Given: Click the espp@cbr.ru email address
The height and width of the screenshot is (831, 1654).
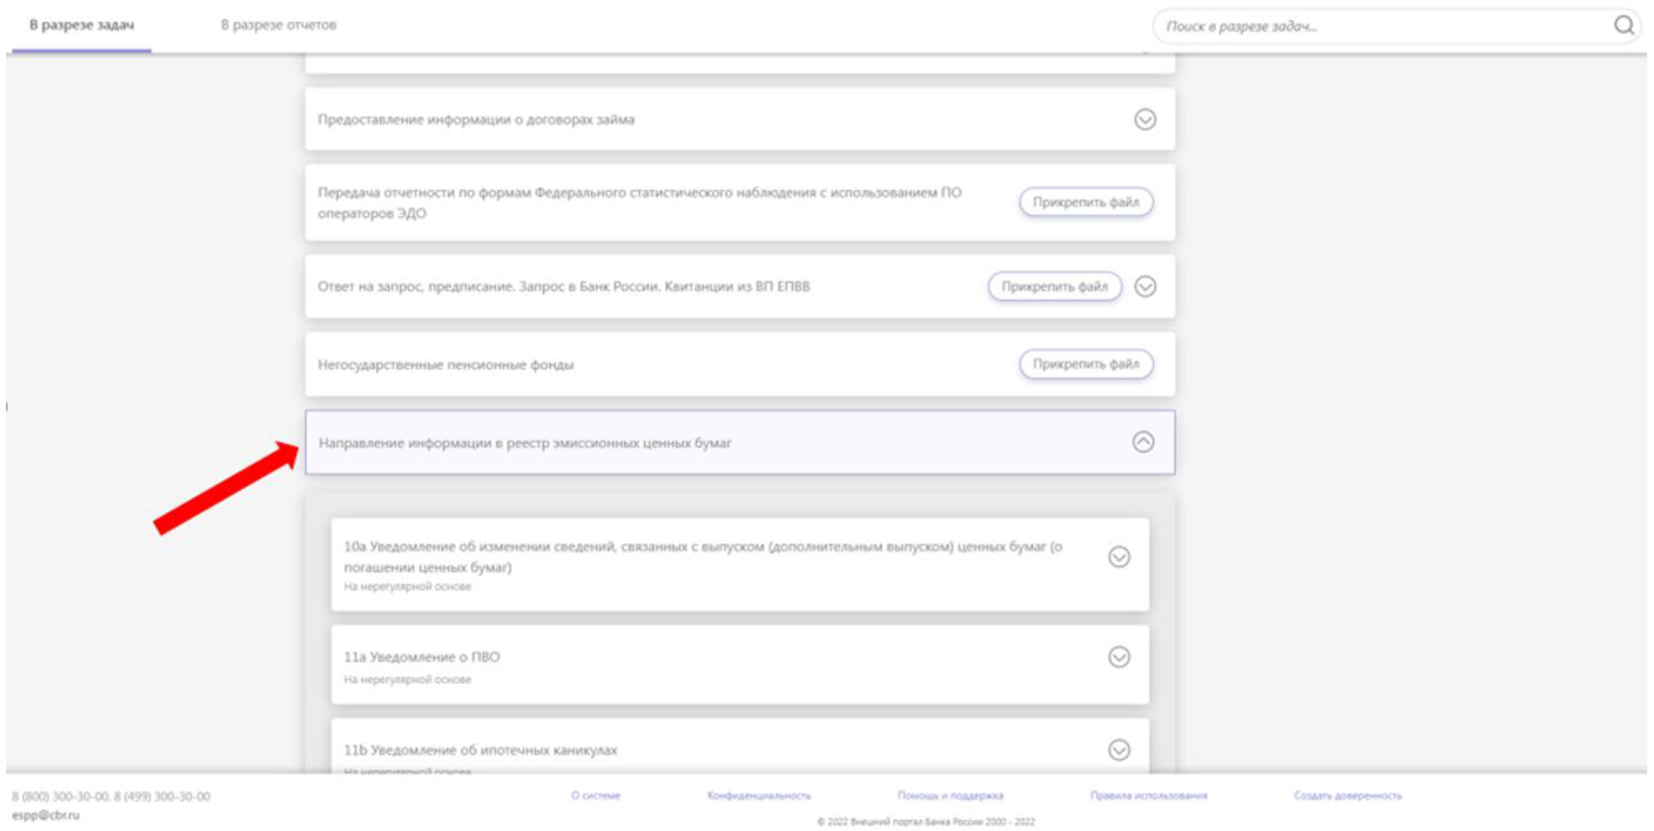Looking at the screenshot, I should click(46, 815).
